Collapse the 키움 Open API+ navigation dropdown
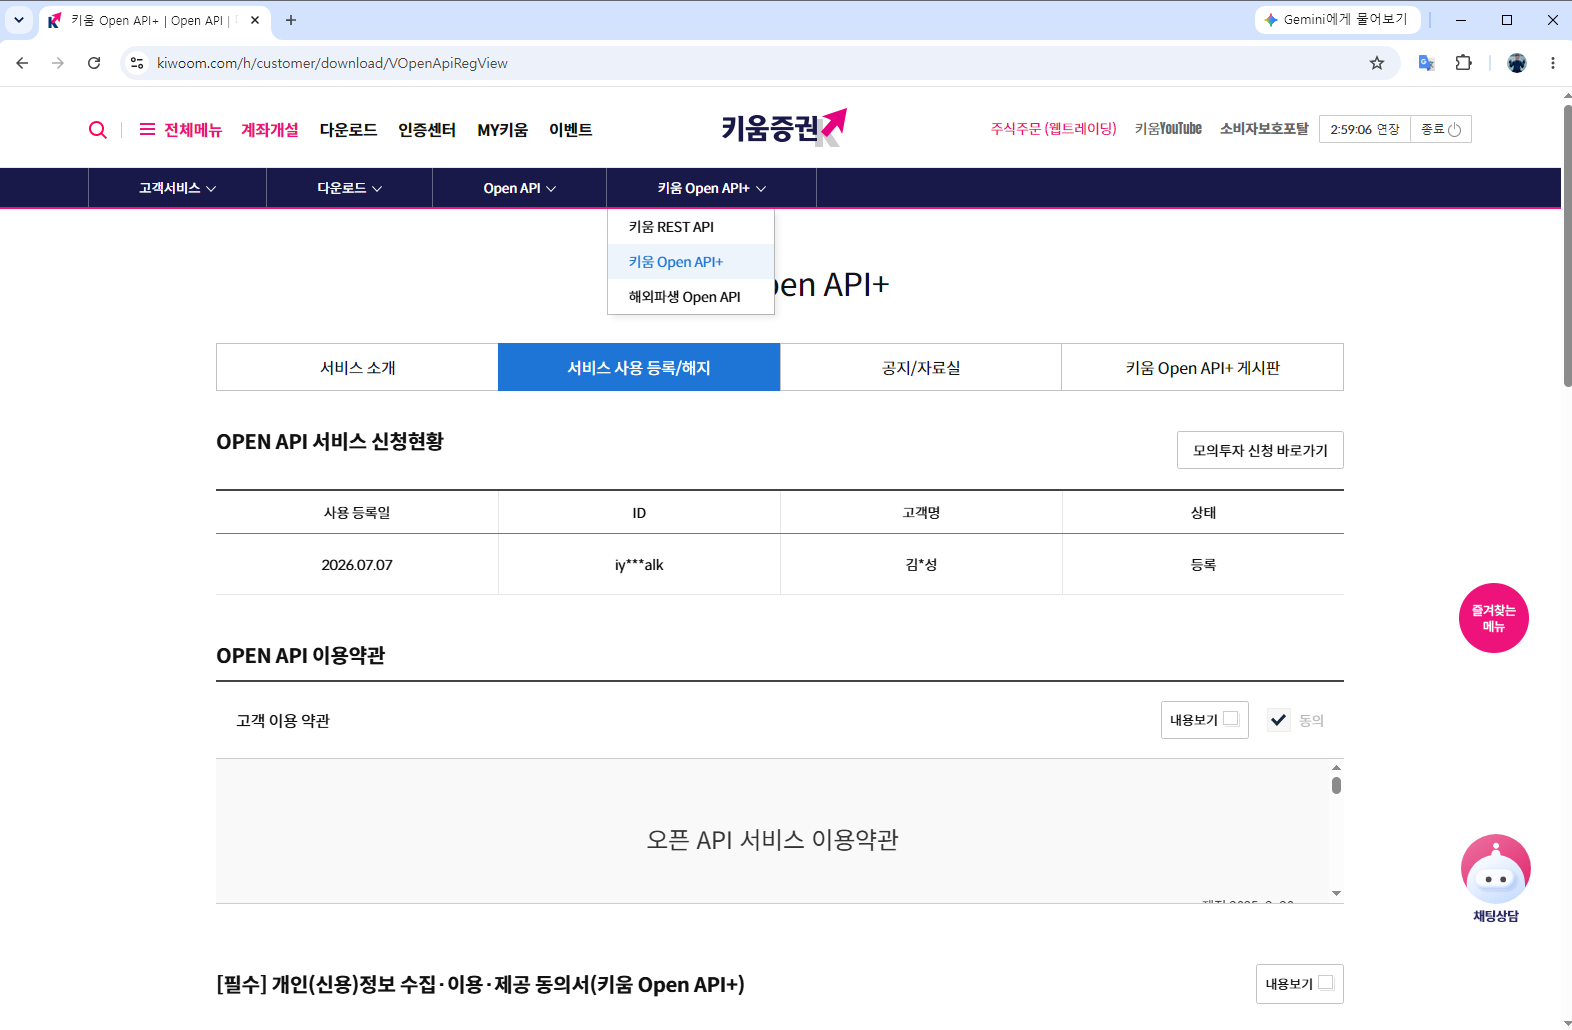 point(711,188)
